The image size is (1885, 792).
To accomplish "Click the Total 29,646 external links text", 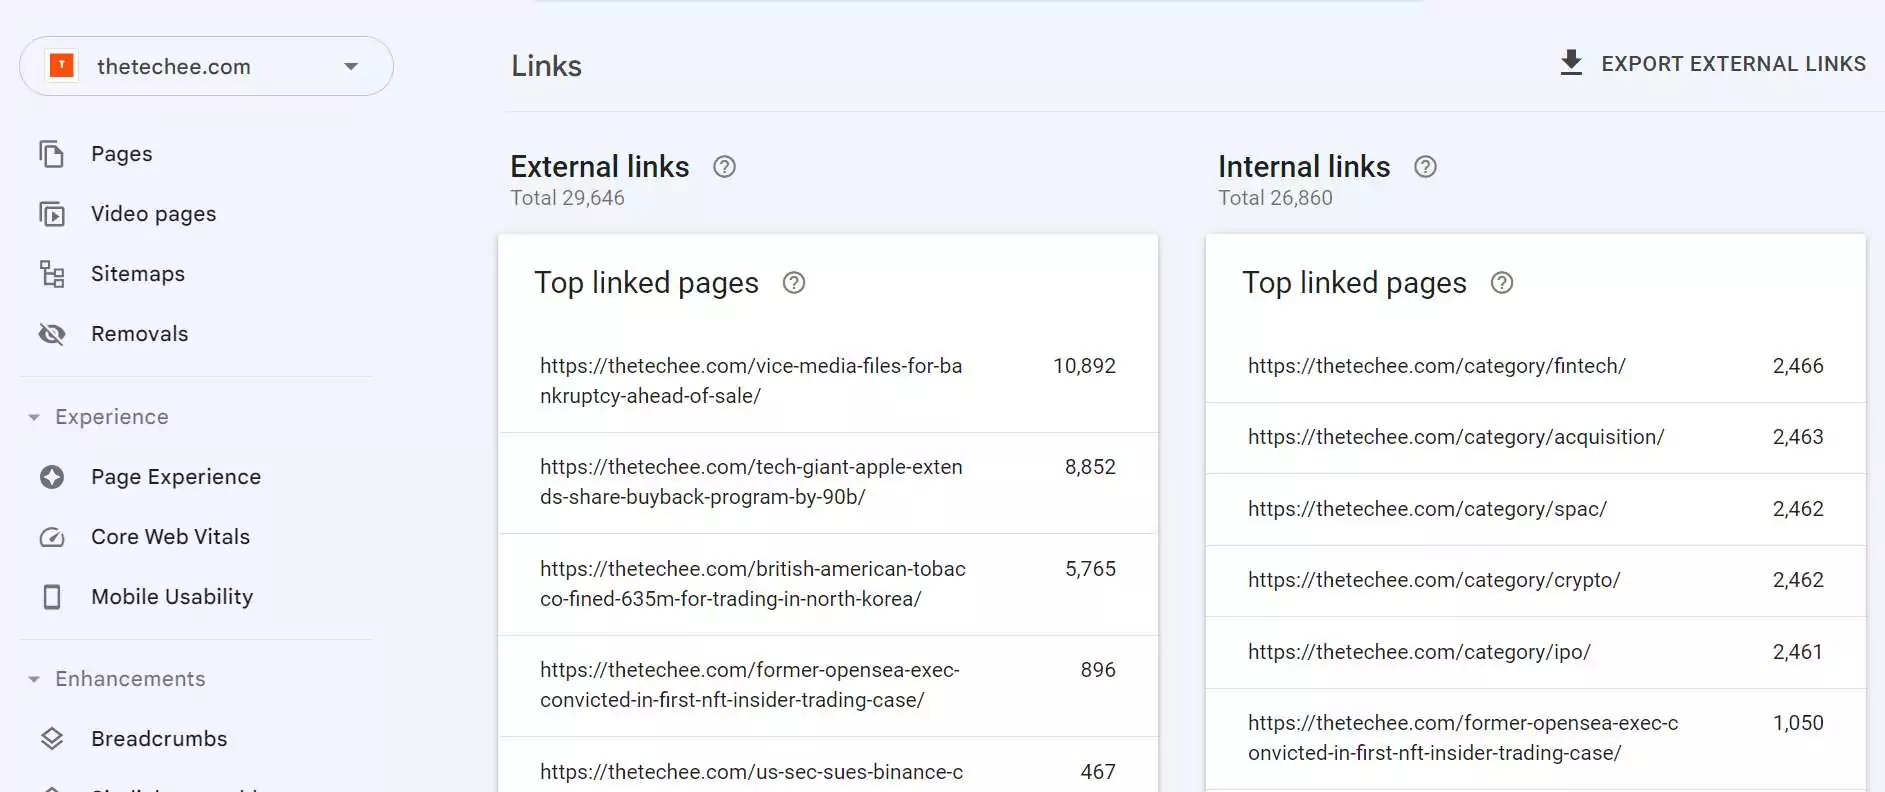I will [x=568, y=198].
